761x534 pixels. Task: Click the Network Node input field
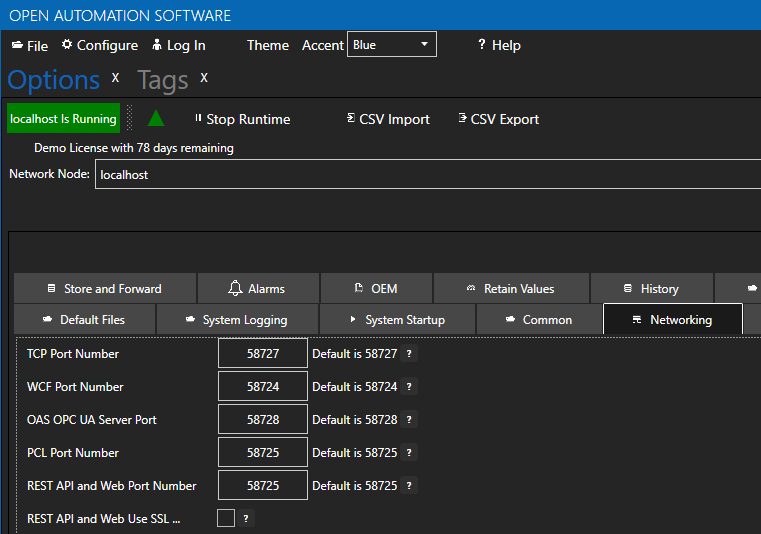(428, 174)
